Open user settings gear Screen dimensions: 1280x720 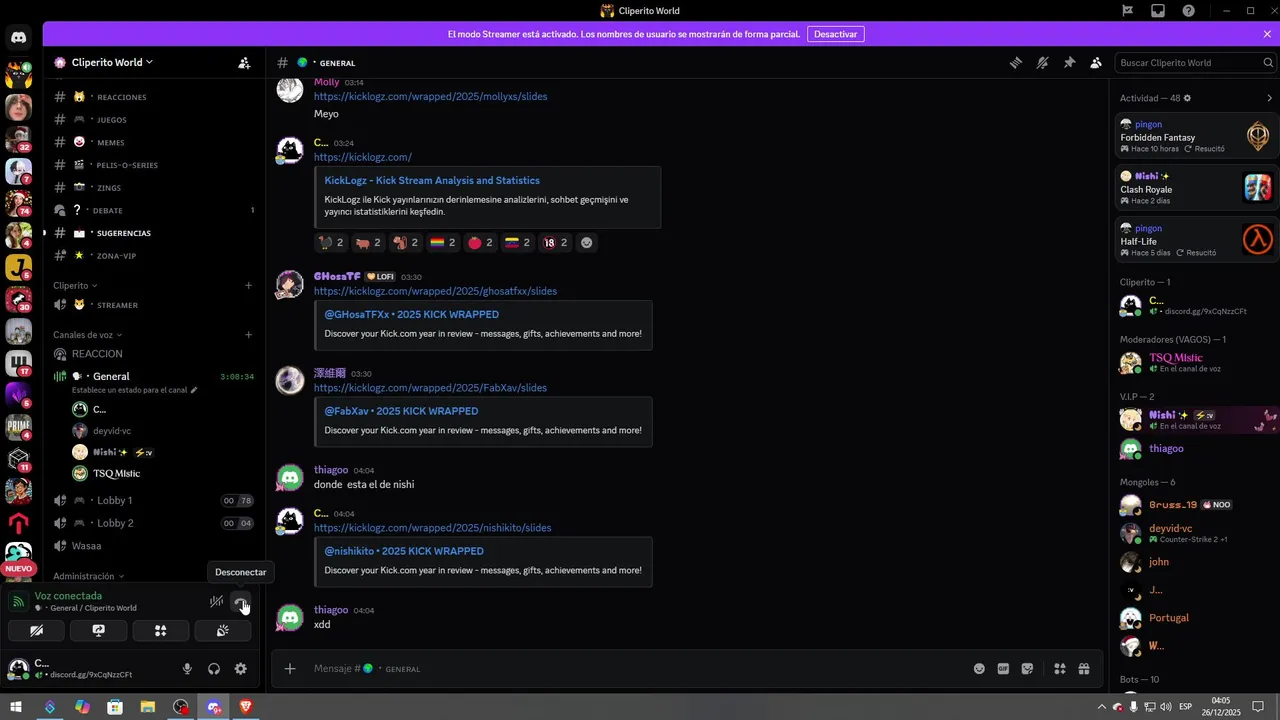coord(240,669)
